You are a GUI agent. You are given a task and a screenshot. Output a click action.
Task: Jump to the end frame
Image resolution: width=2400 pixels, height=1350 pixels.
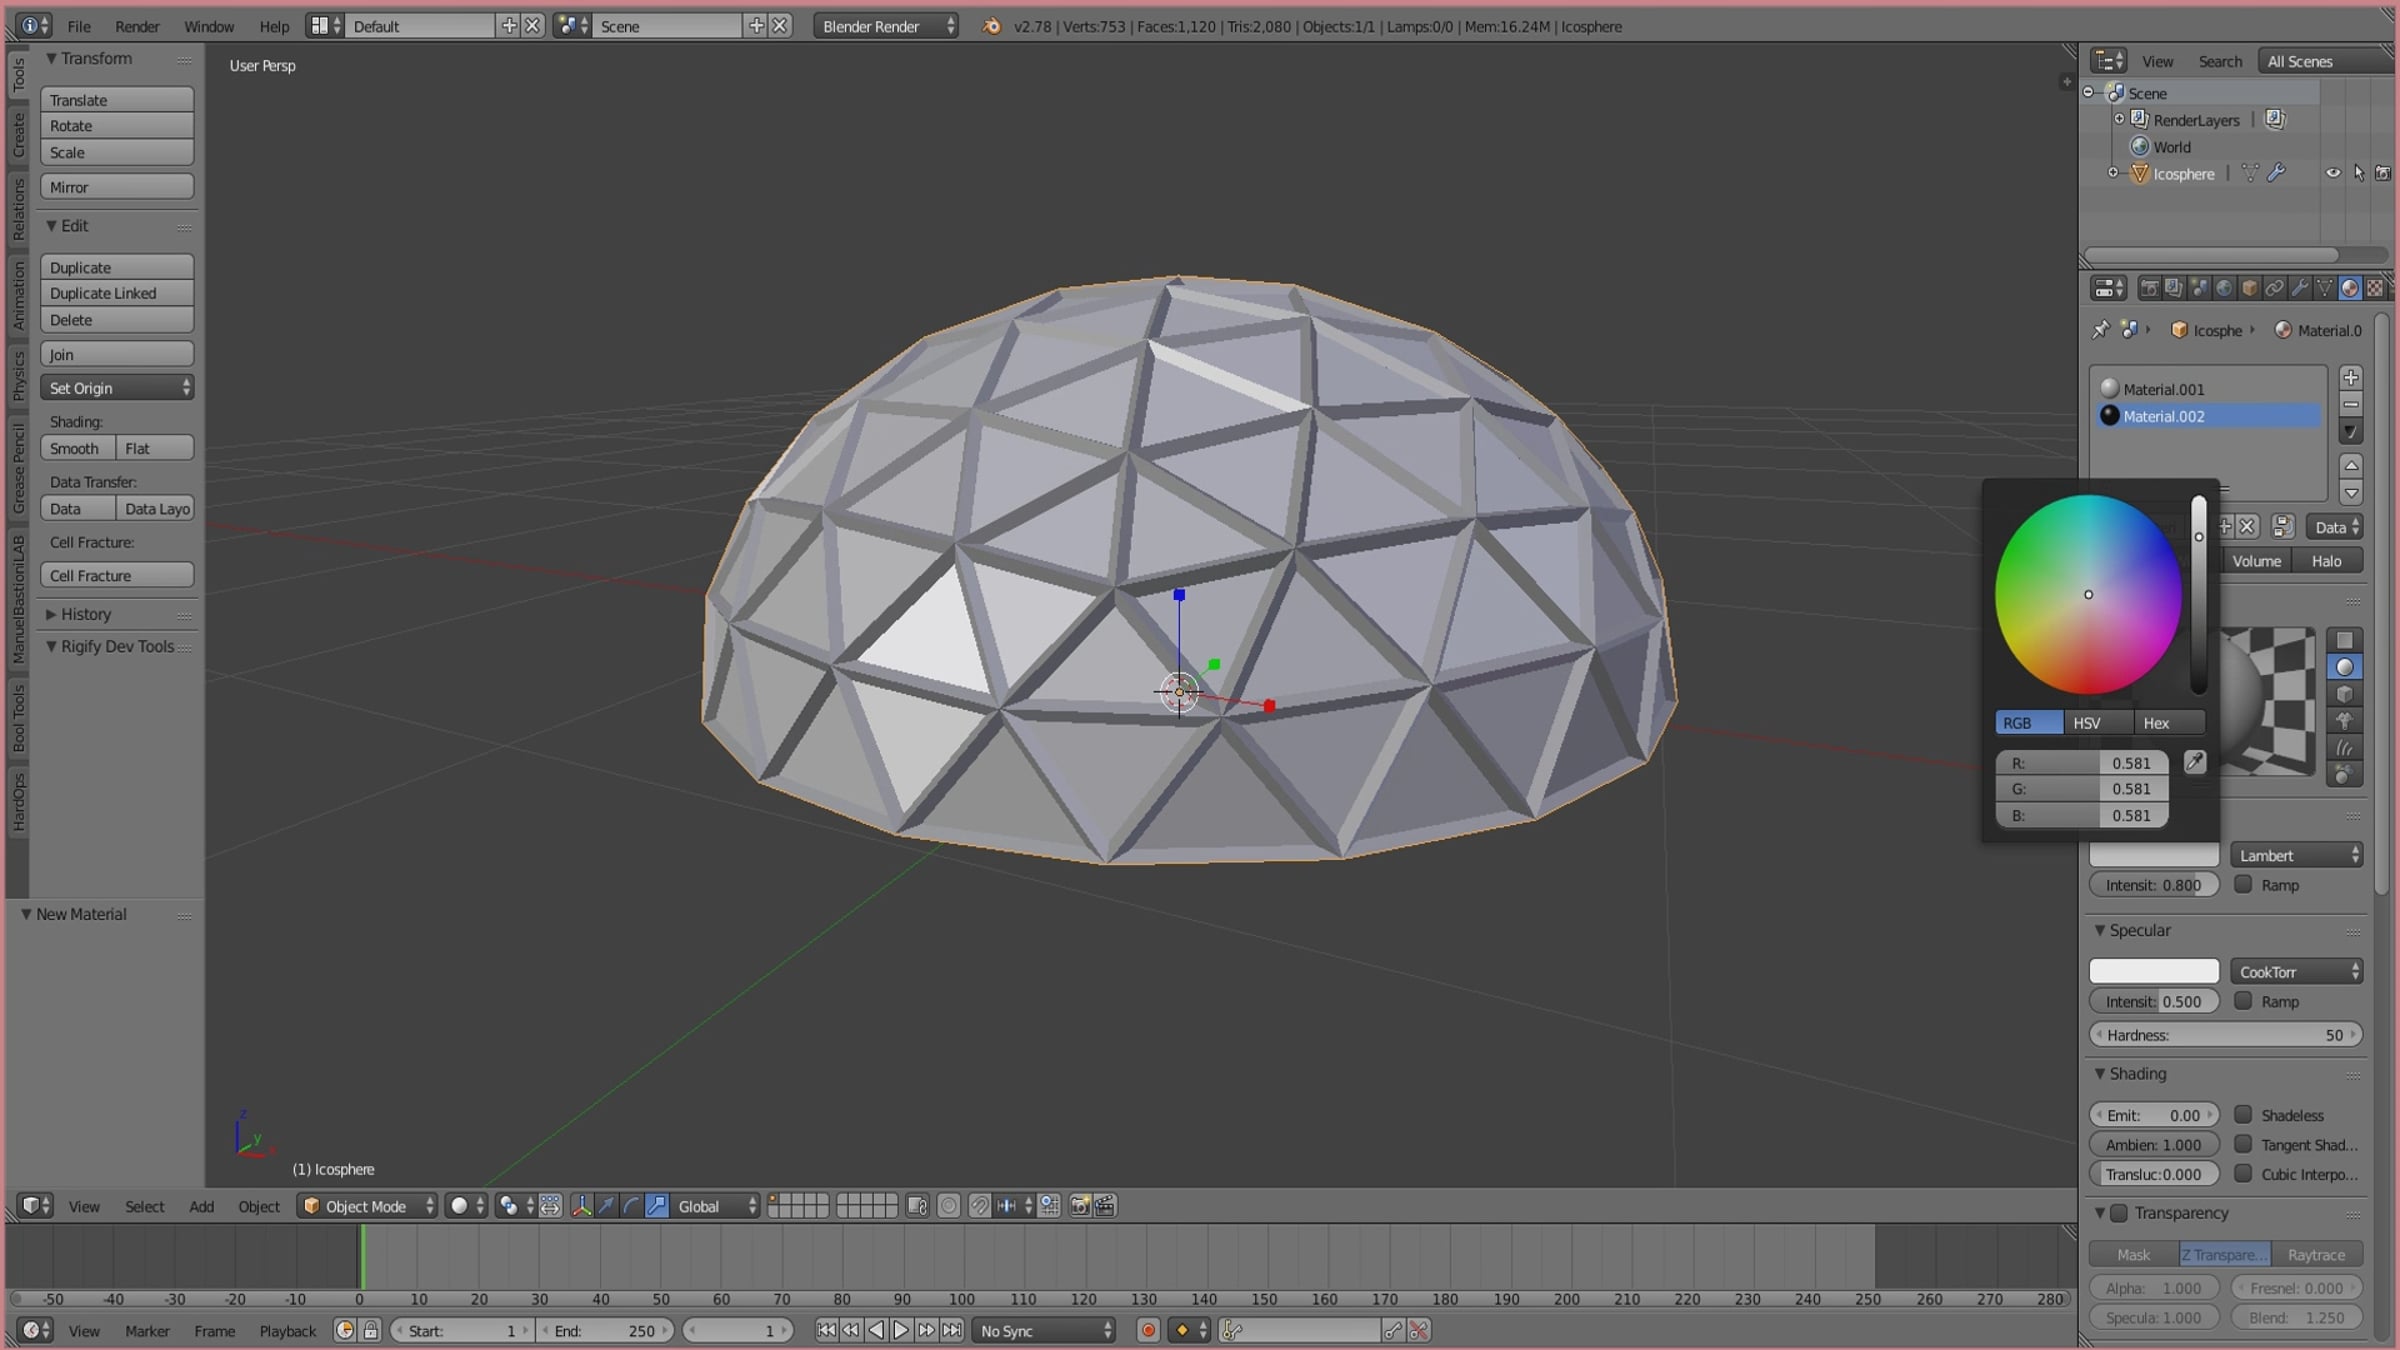click(952, 1330)
